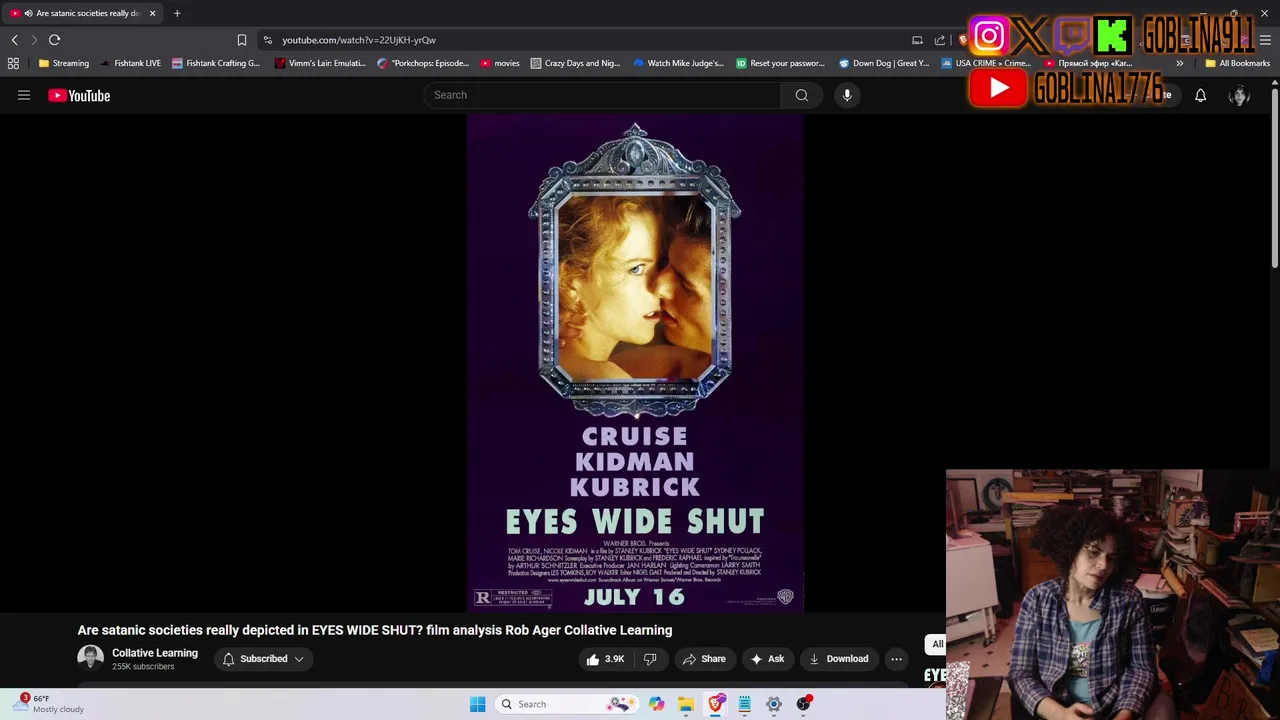This screenshot has height=720, width=1280.
Task: Click the Eyes Wide Shut video player
Action: click(x=635, y=363)
